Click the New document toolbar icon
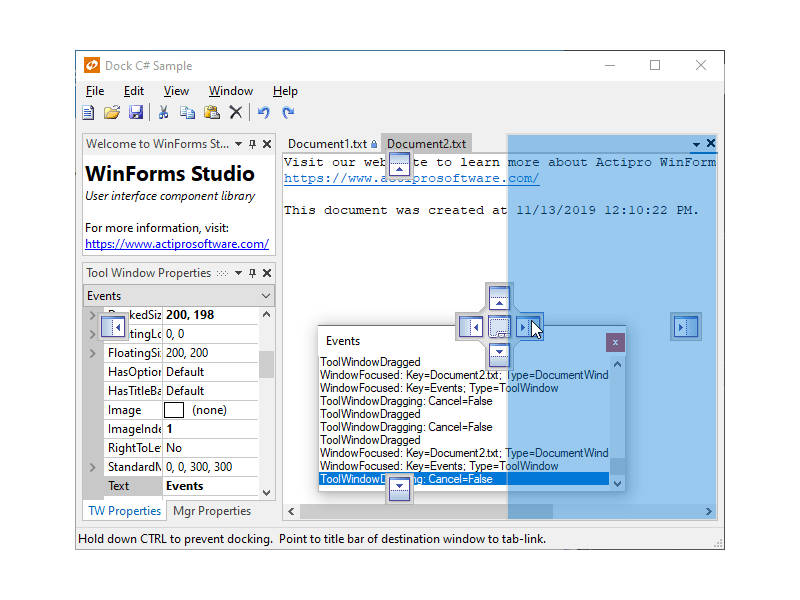 click(x=88, y=112)
